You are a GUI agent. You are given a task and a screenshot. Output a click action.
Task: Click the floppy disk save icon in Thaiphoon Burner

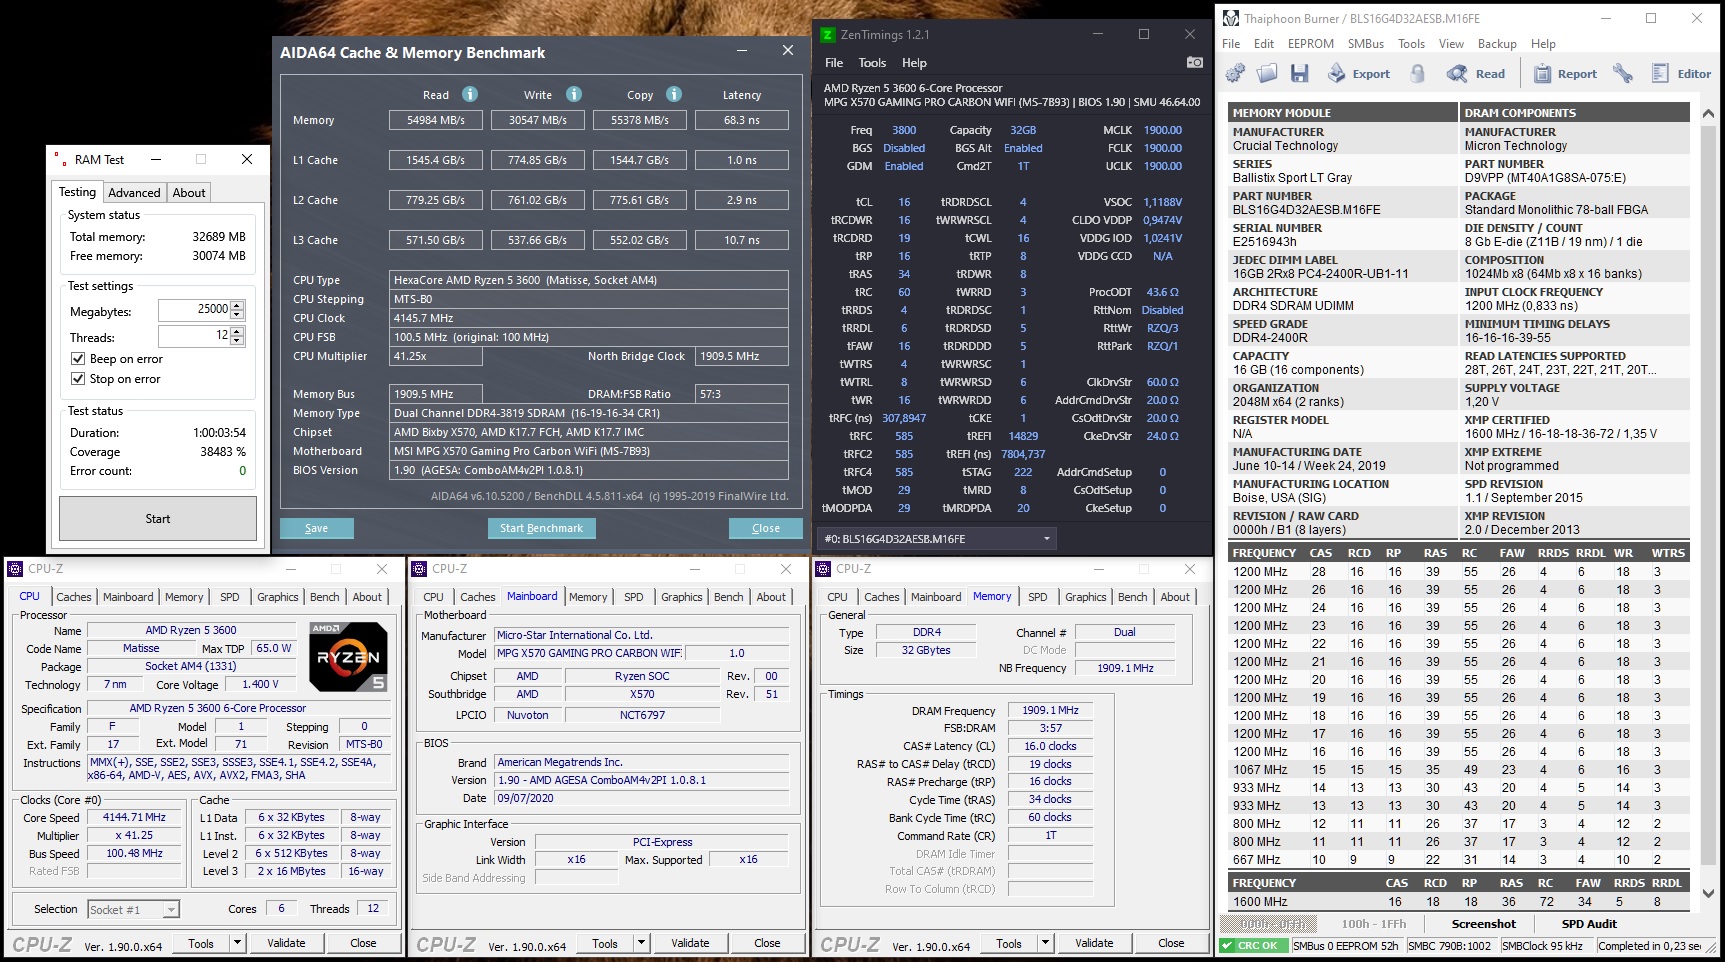(x=1299, y=73)
